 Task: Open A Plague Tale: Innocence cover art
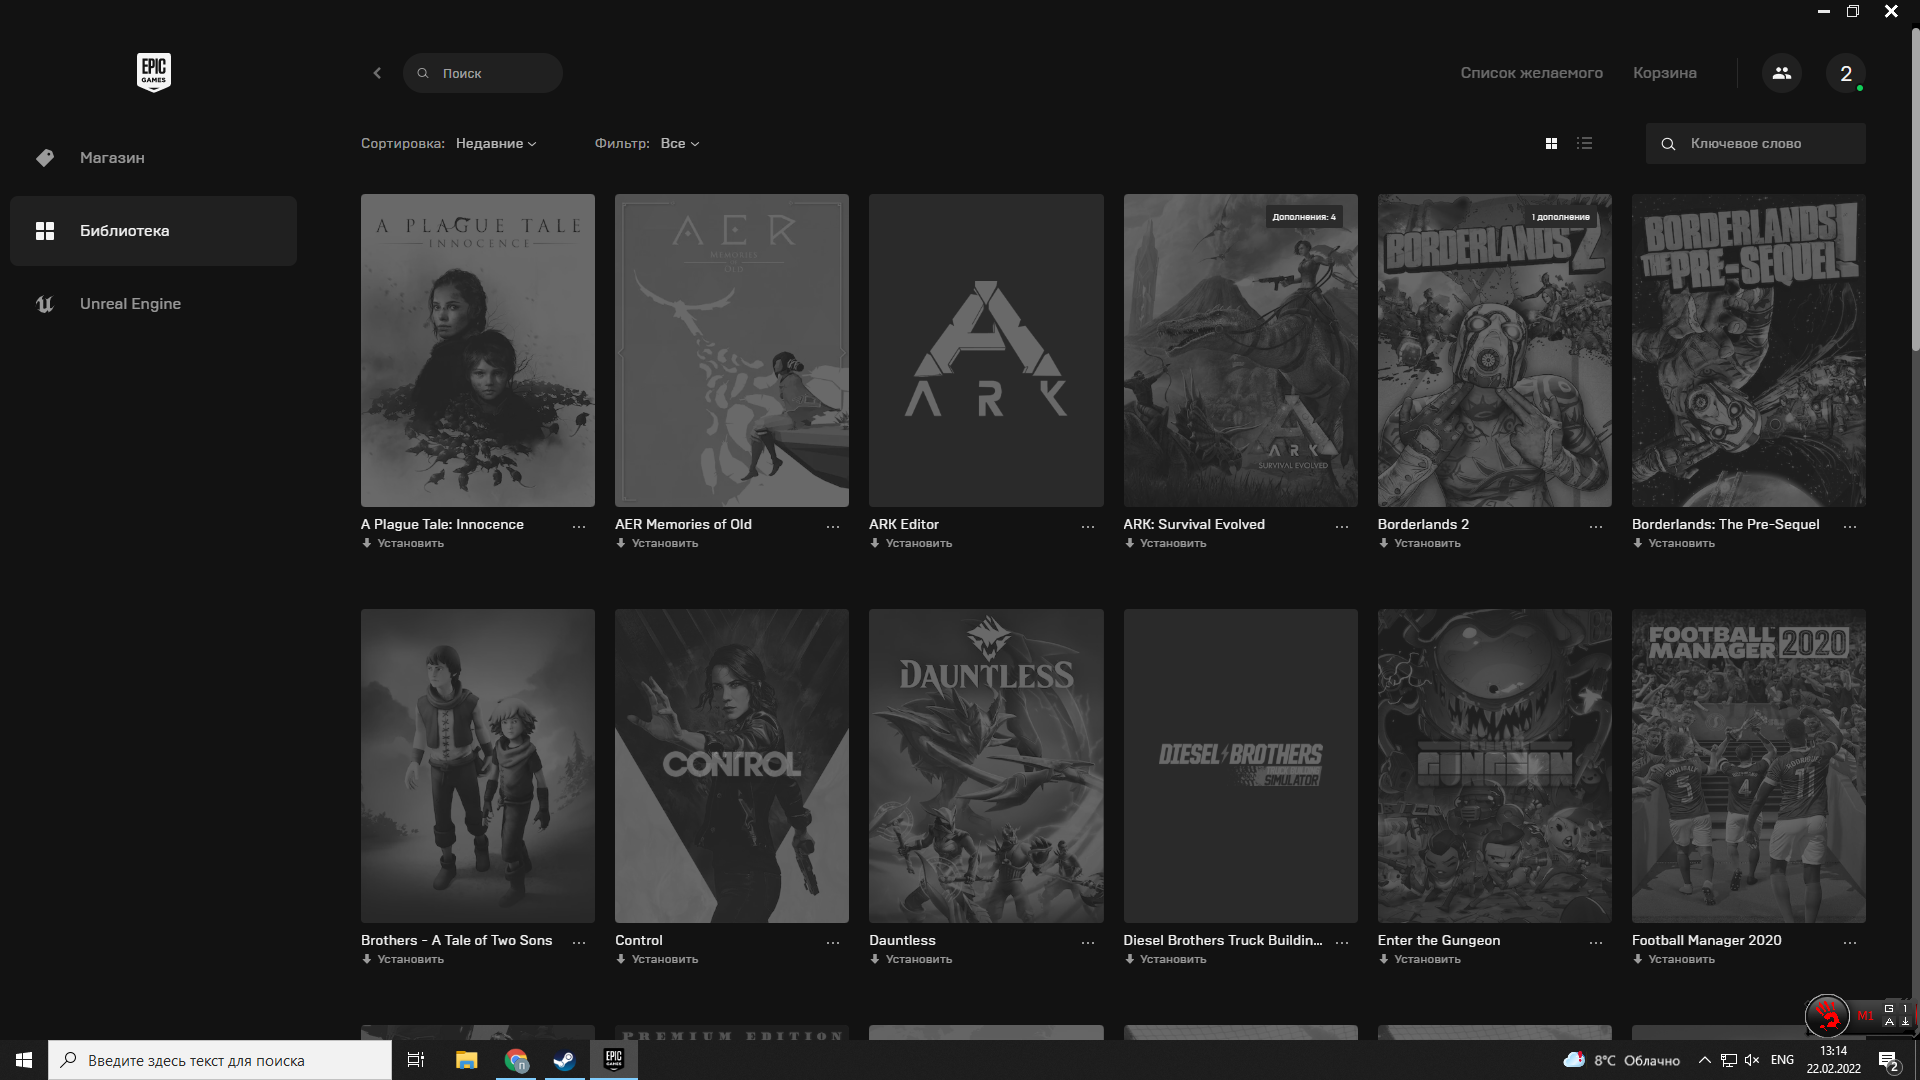pyautogui.click(x=478, y=350)
